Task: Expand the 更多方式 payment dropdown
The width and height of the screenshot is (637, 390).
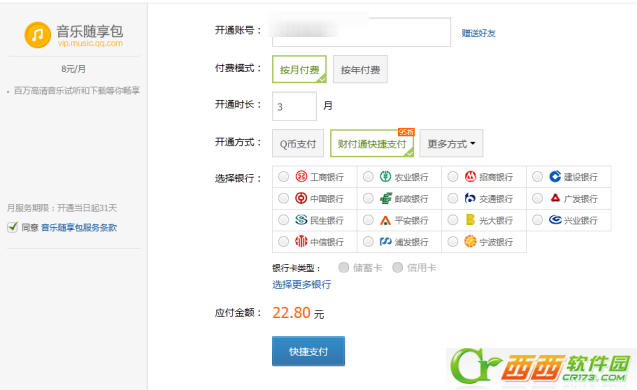Action: coord(451,143)
